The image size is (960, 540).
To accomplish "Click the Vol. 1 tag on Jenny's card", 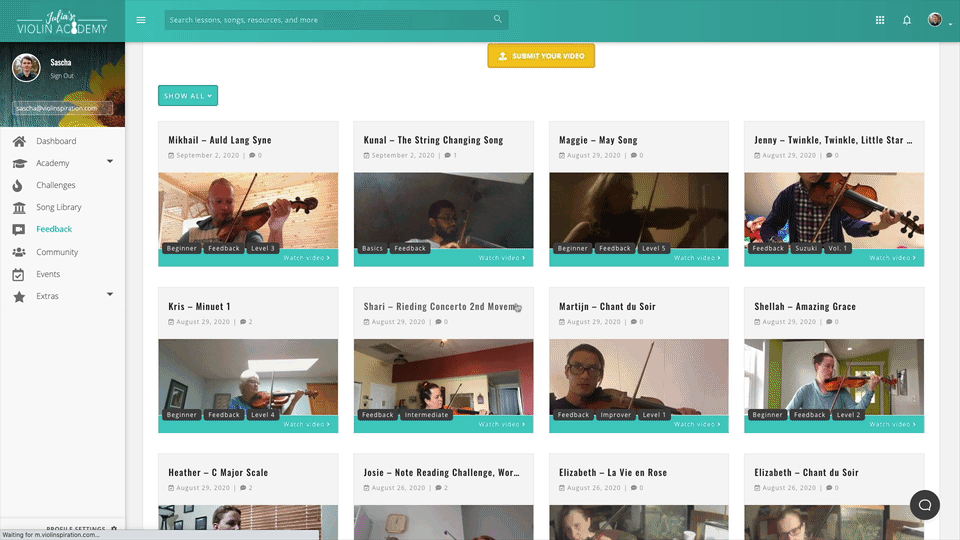I will 838,249.
